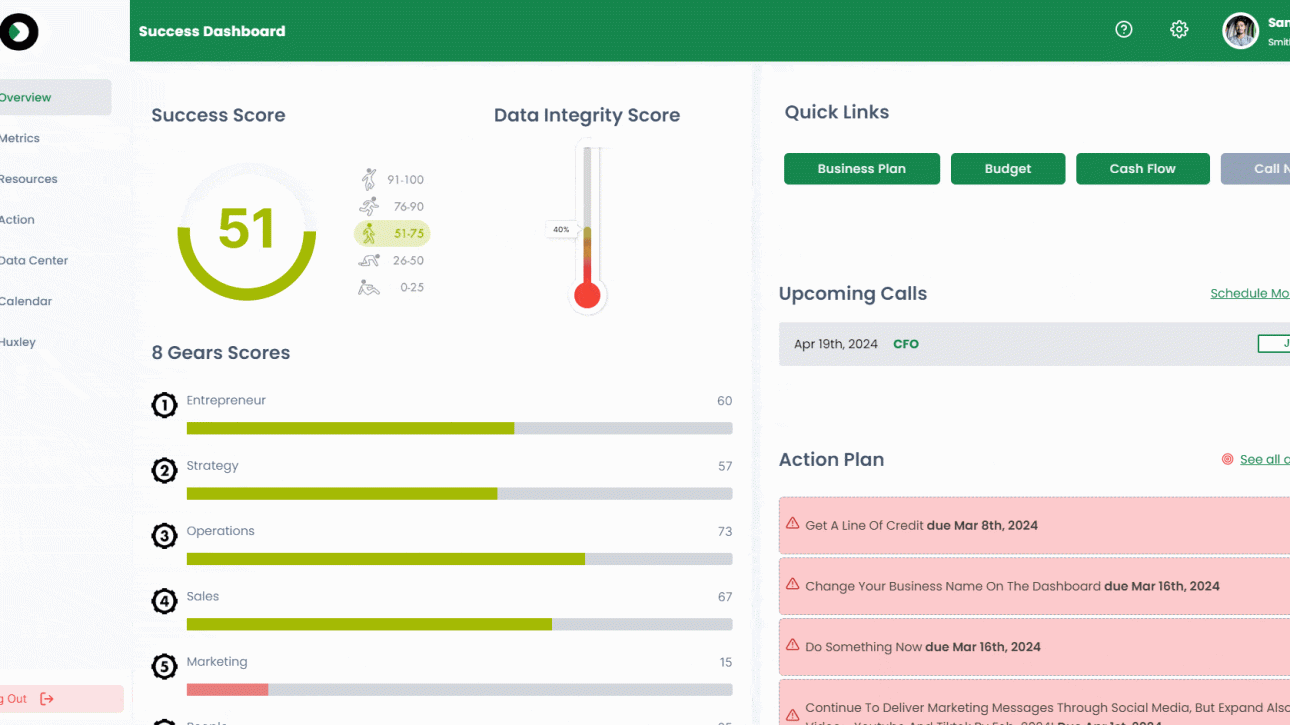Screen dimensions: 1290x725
Task: Open the Apr 19th, 2024 CFO call row
Action: click(x=1034, y=344)
